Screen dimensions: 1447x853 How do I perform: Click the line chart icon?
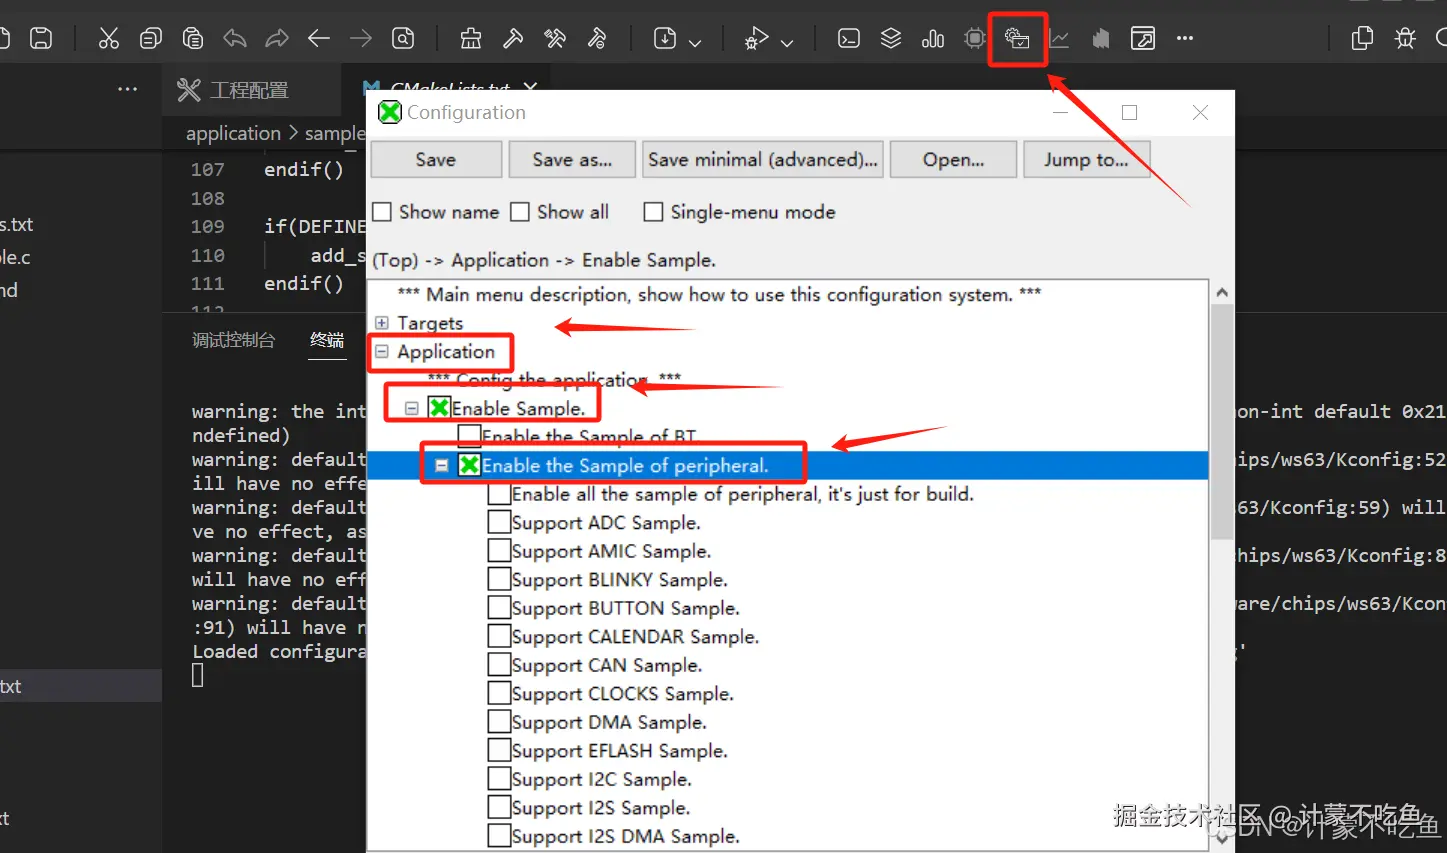(1059, 38)
